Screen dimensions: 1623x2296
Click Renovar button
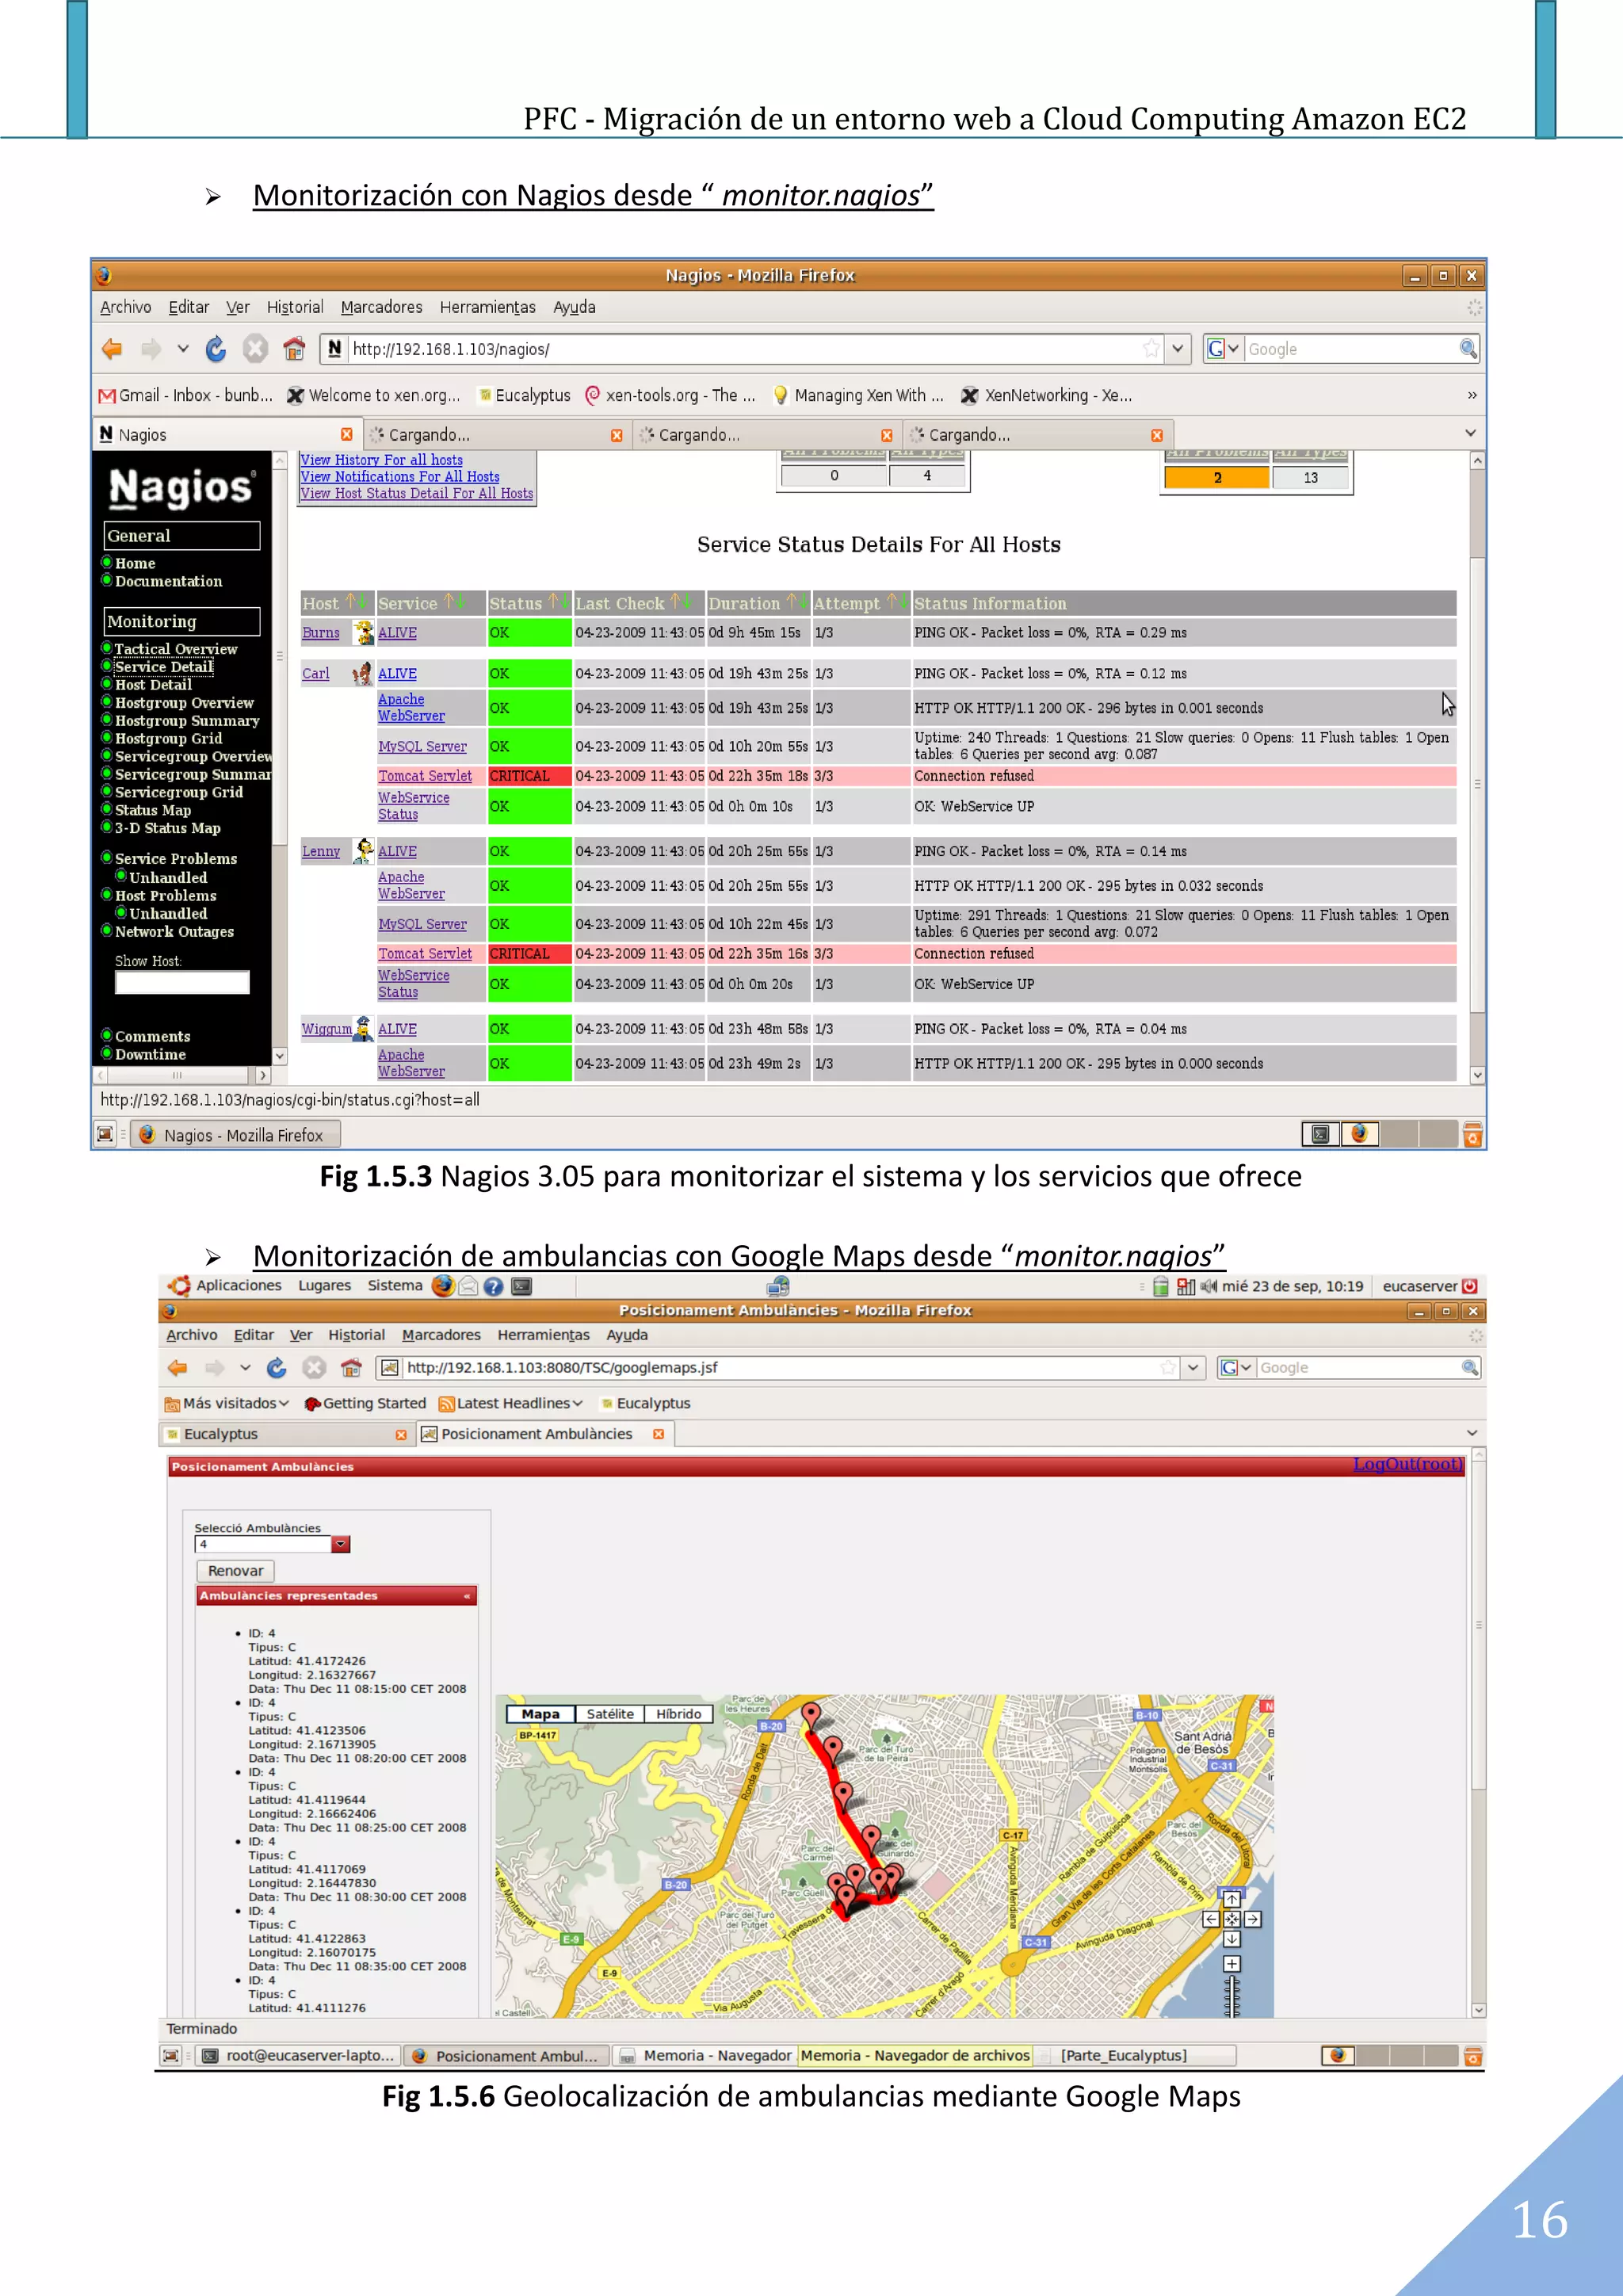236,1571
